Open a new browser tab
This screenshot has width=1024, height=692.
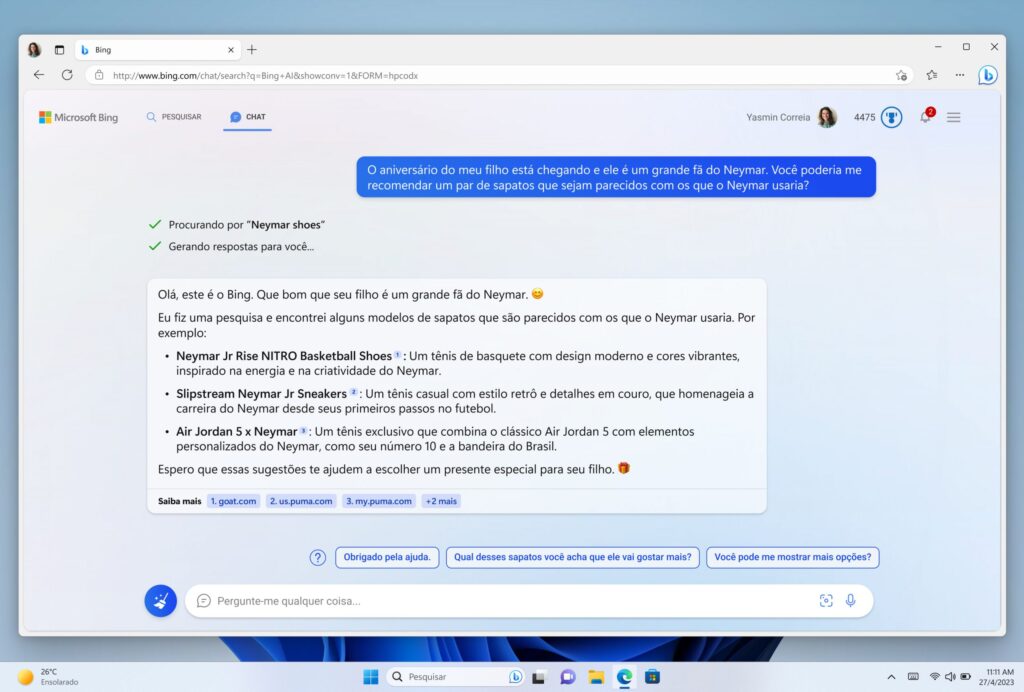[x=252, y=50]
